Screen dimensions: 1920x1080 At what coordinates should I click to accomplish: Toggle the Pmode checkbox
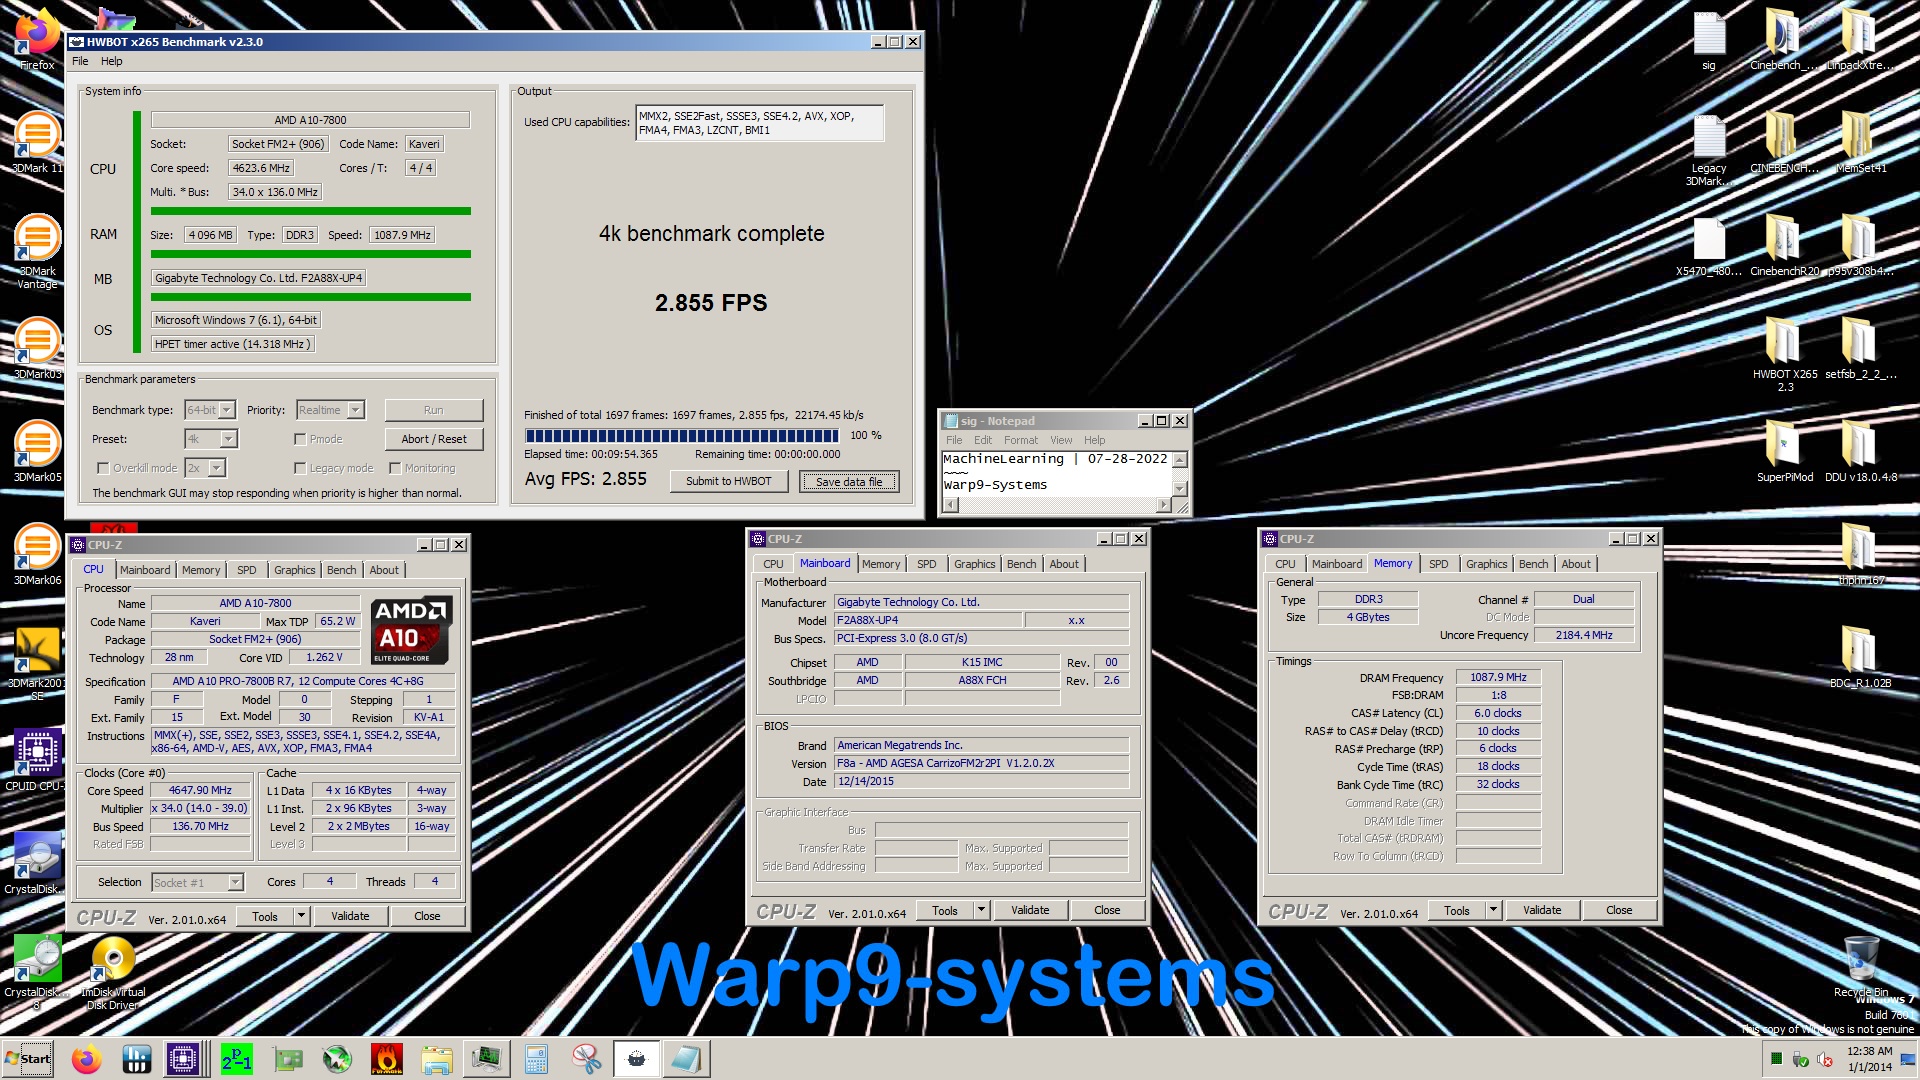(x=300, y=439)
